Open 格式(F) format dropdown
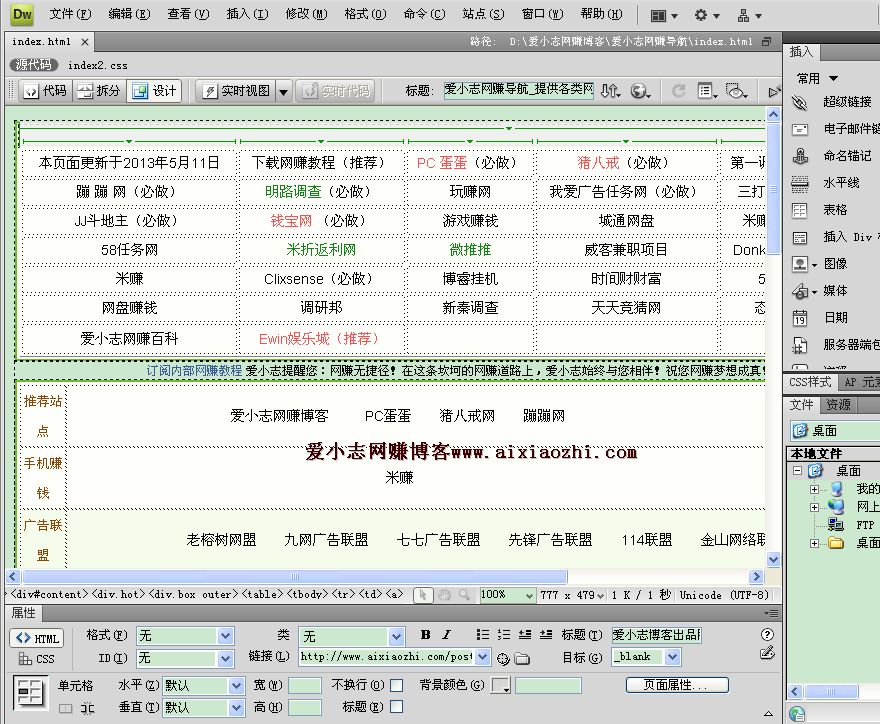Viewport: 880px width, 724px height. tap(225, 636)
